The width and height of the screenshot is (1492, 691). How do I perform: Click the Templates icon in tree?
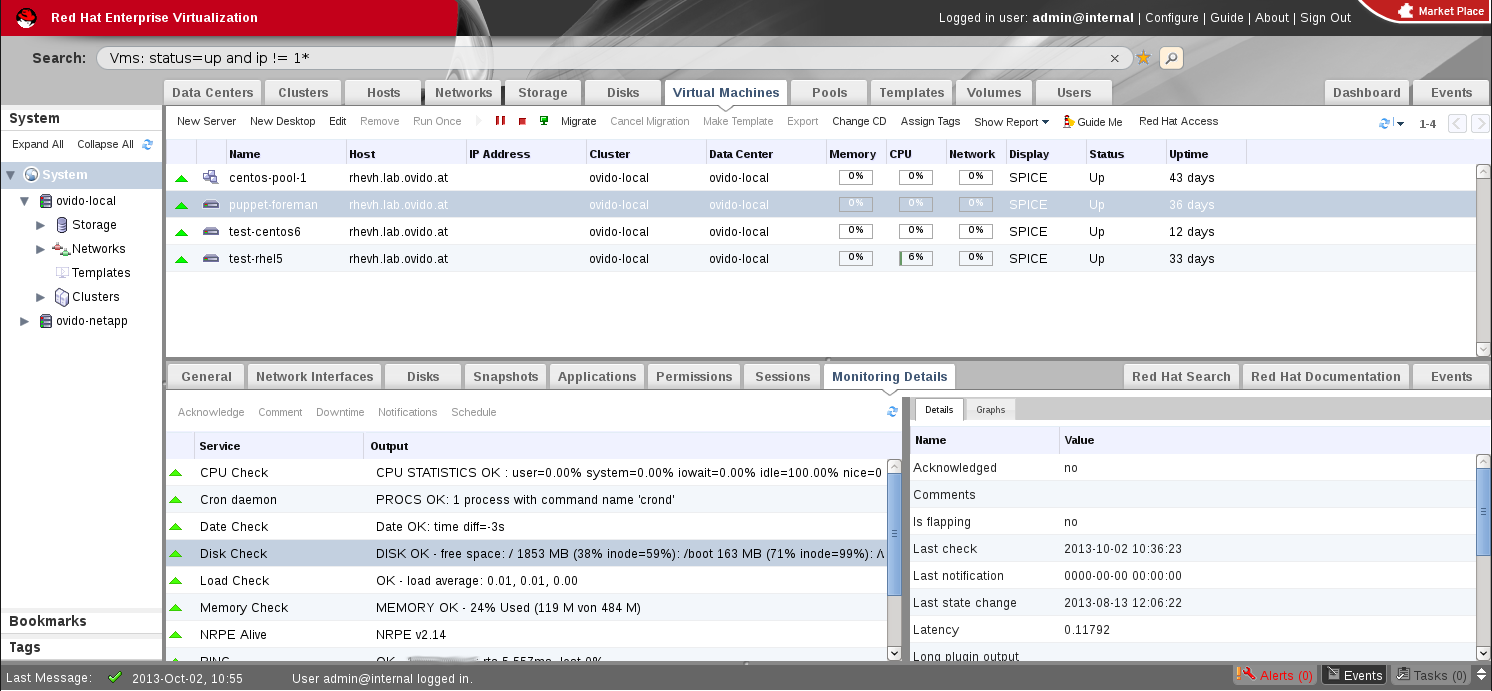click(62, 273)
